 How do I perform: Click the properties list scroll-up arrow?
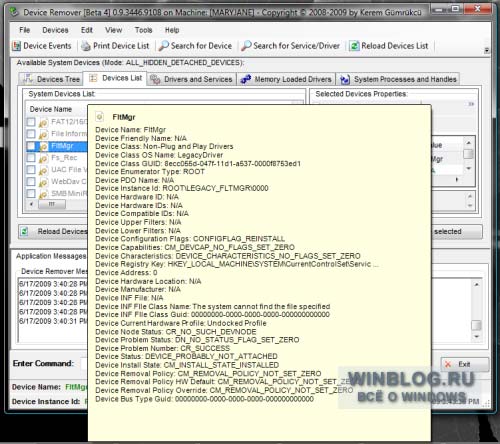[x=469, y=143]
